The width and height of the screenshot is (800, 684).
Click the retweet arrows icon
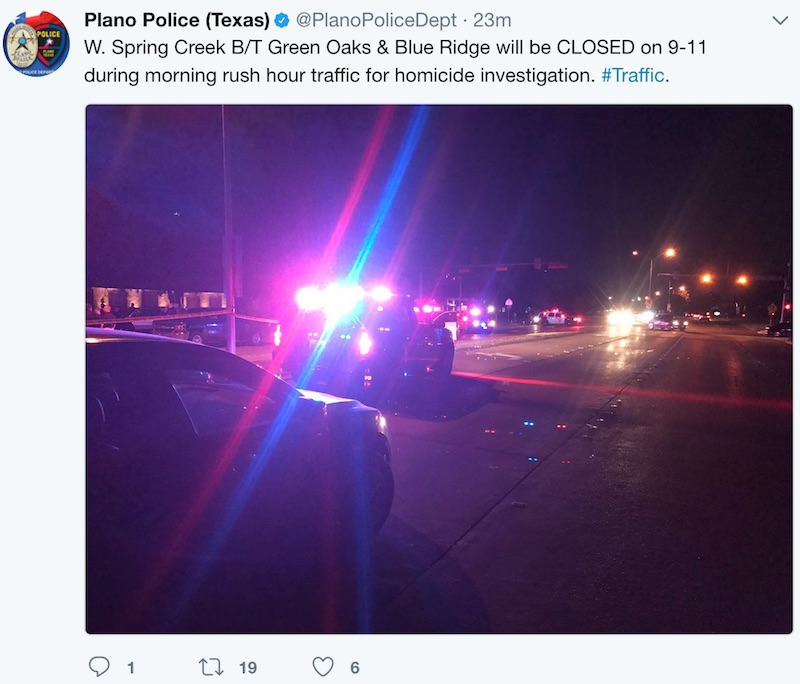click(211, 667)
